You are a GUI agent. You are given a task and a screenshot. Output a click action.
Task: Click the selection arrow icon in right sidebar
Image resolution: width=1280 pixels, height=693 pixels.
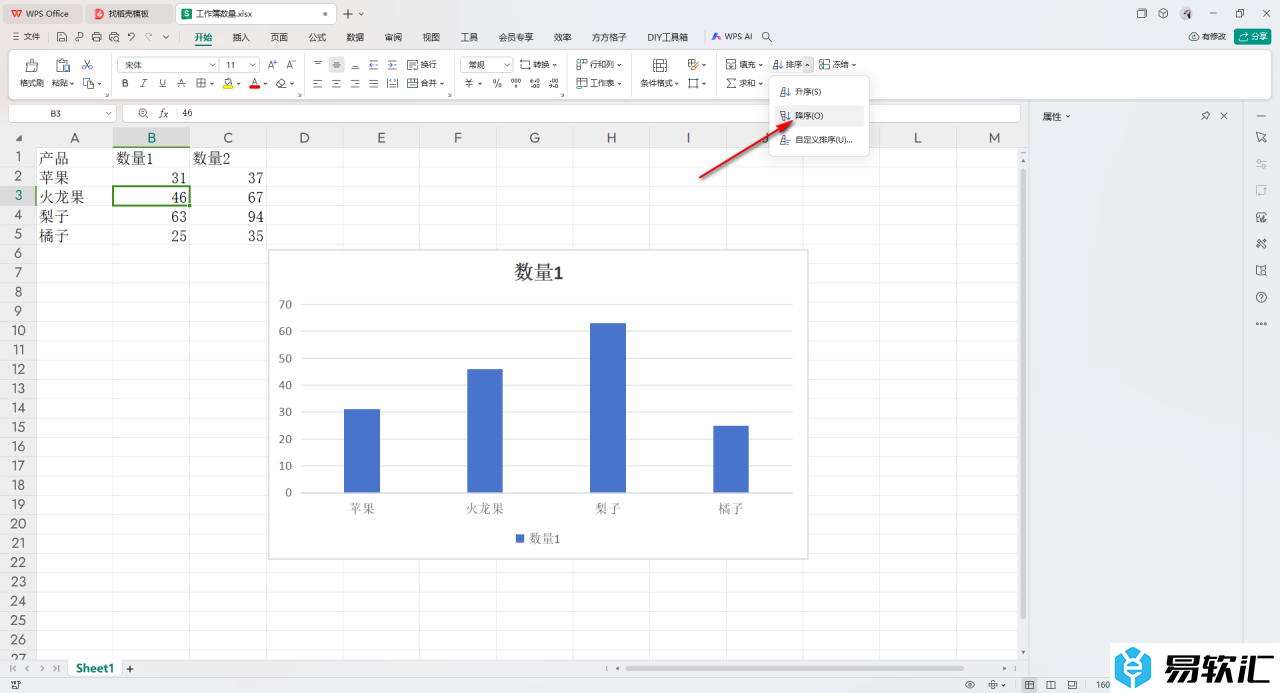point(1261,136)
